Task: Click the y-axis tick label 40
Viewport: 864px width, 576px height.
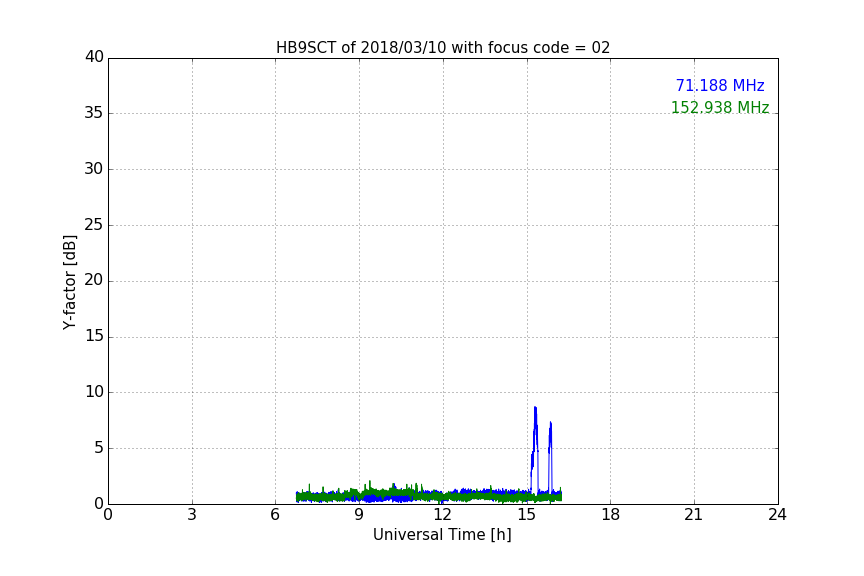Action: (x=94, y=57)
